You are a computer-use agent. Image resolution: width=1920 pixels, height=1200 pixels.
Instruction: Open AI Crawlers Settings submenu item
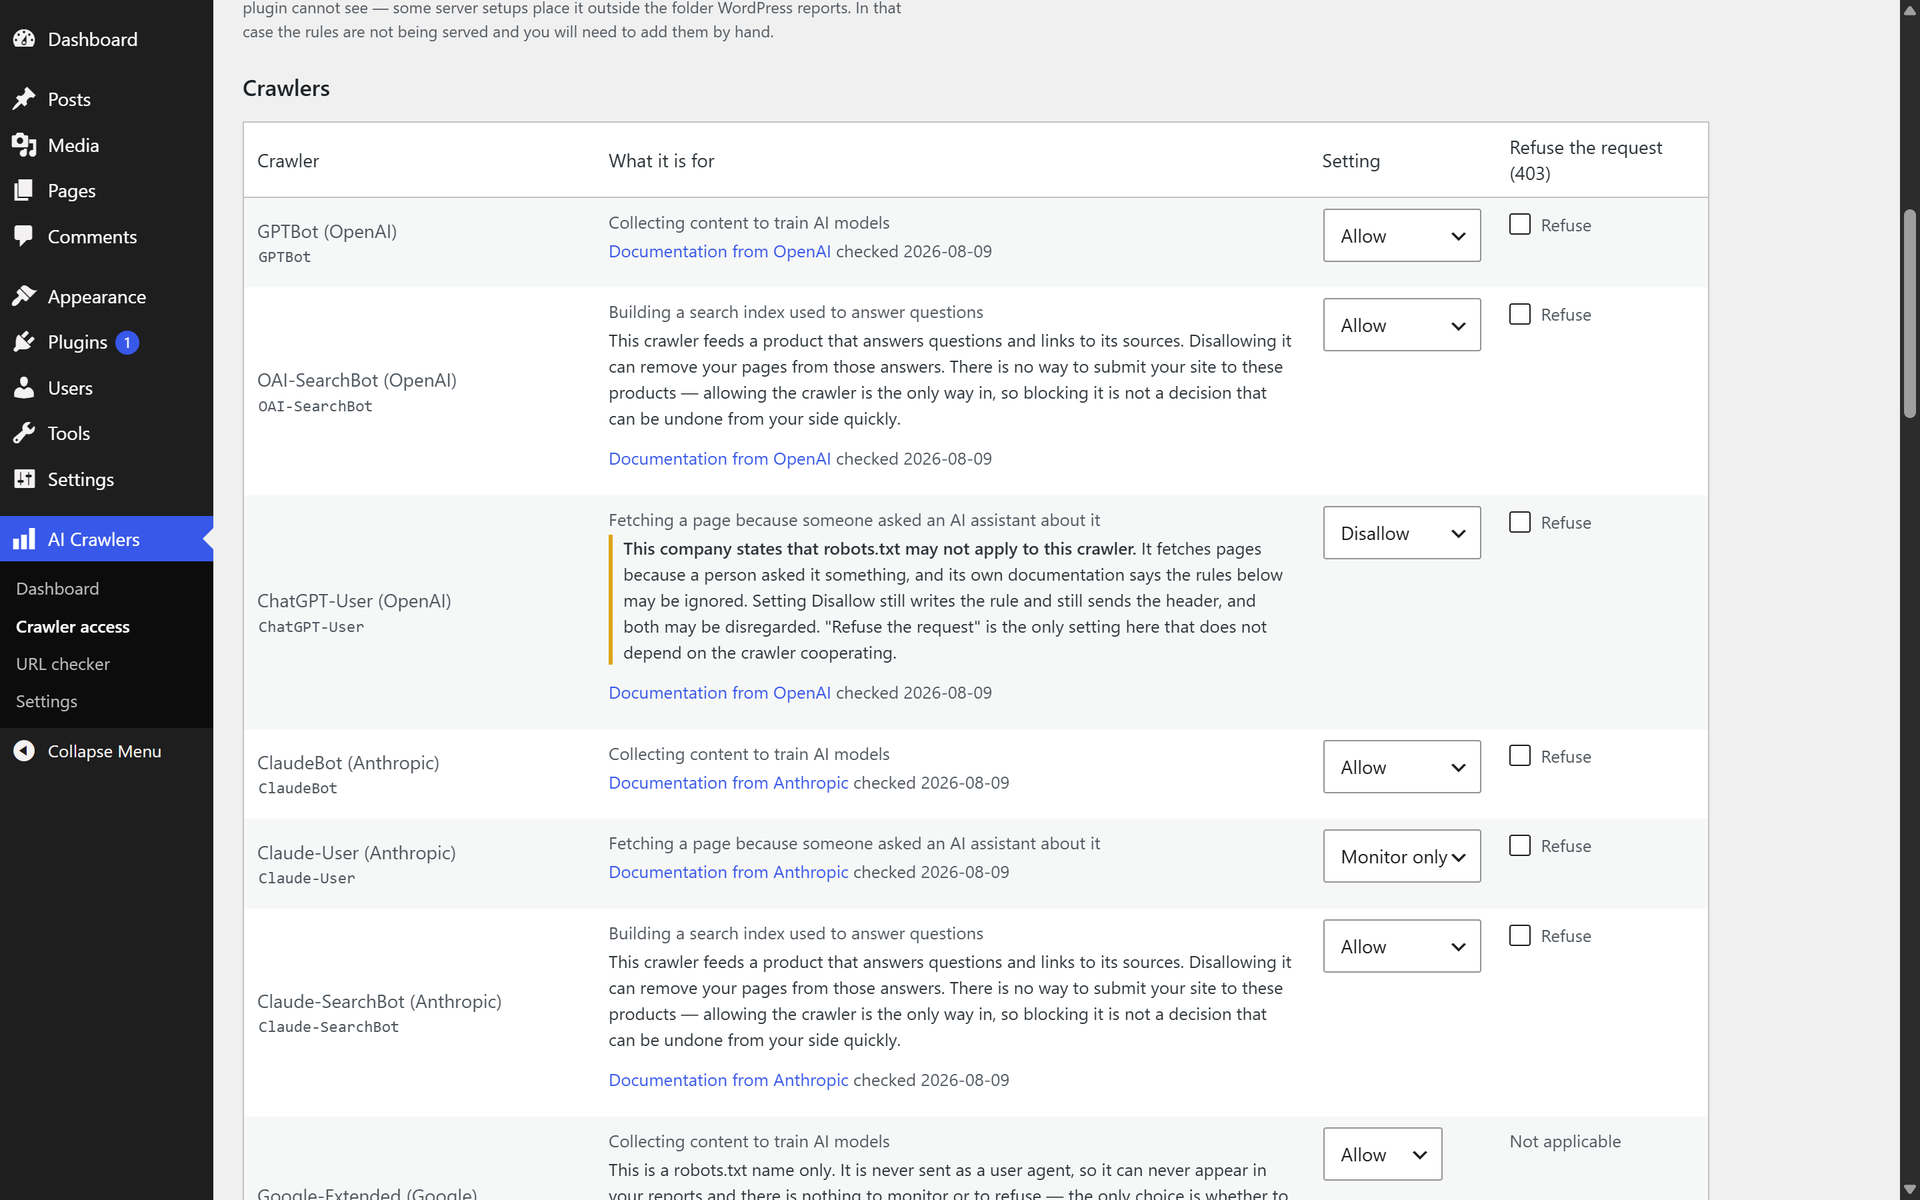click(x=46, y=701)
